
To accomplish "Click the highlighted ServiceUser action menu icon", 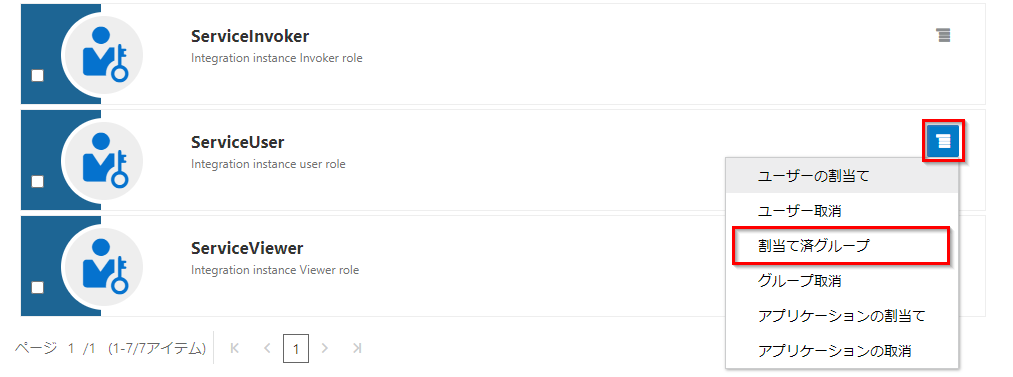I will click(944, 141).
